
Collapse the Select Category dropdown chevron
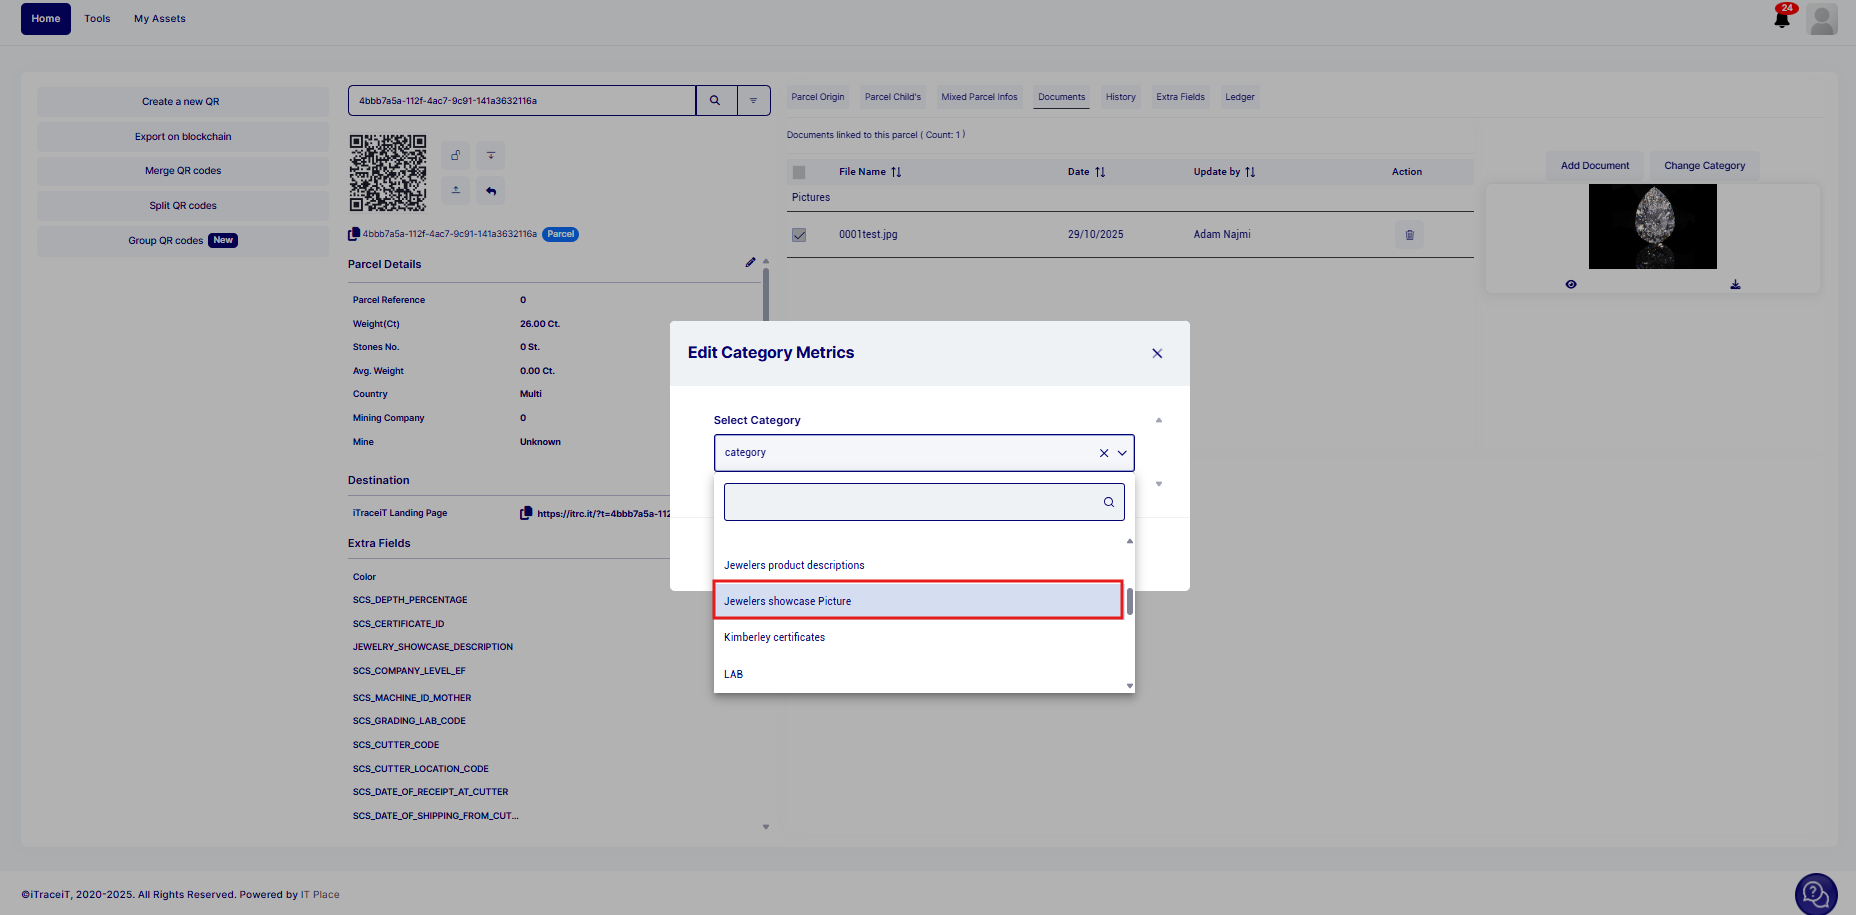pyautogui.click(x=1122, y=453)
